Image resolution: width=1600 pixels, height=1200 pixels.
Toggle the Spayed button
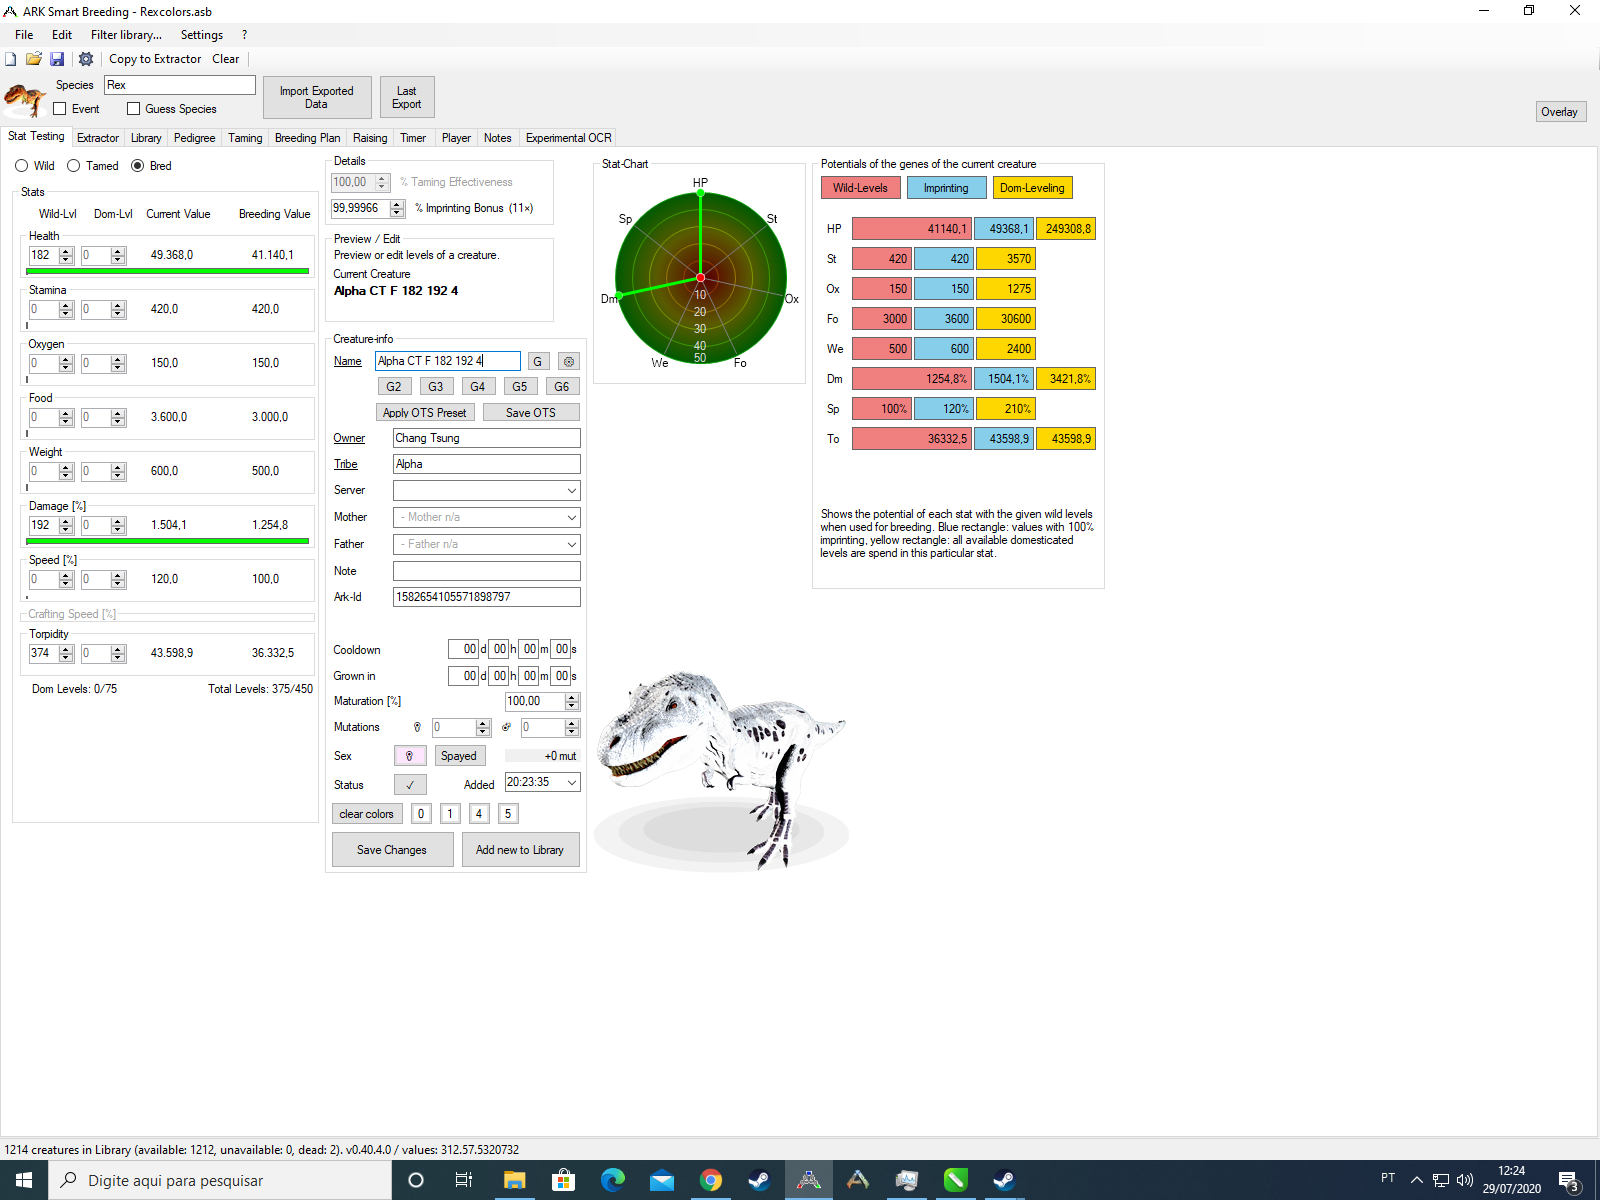tap(459, 756)
